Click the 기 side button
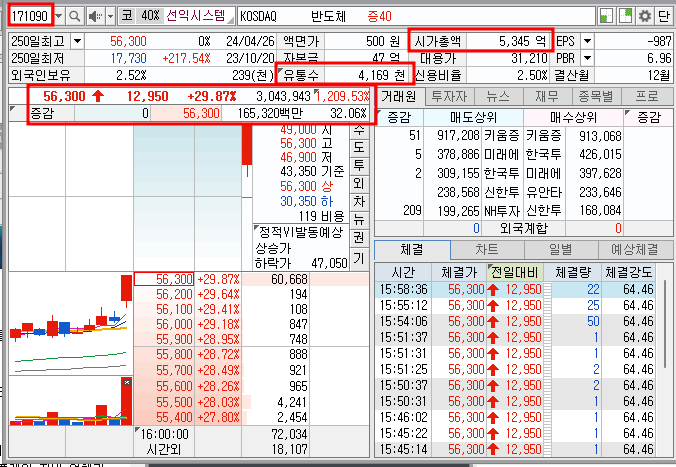The height and width of the screenshot is (467, 676). pyautogui.click(x=359, y=258)
